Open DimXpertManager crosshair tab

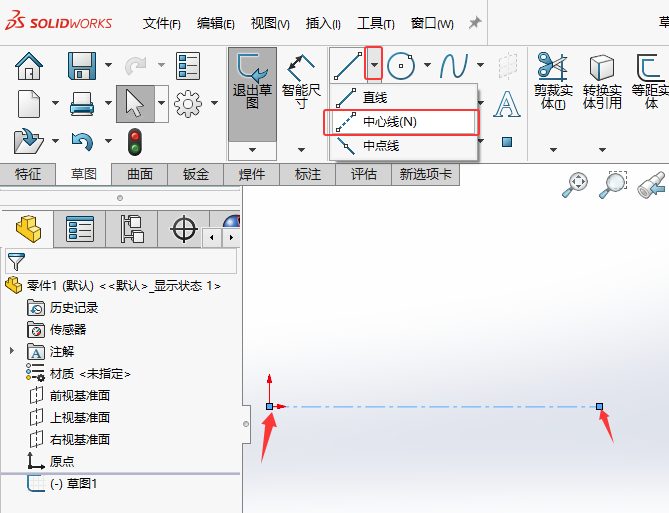pyautogui.click(x=184, y=229)
